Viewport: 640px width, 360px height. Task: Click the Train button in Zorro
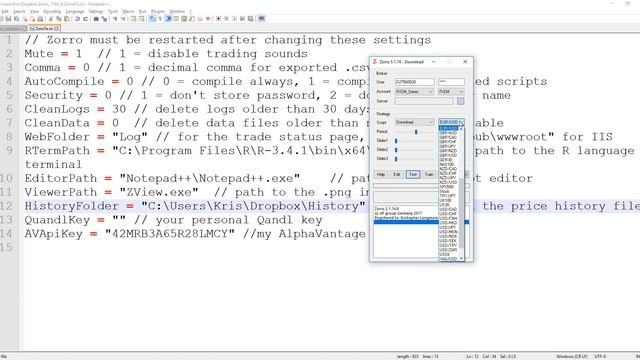[429, 174]
